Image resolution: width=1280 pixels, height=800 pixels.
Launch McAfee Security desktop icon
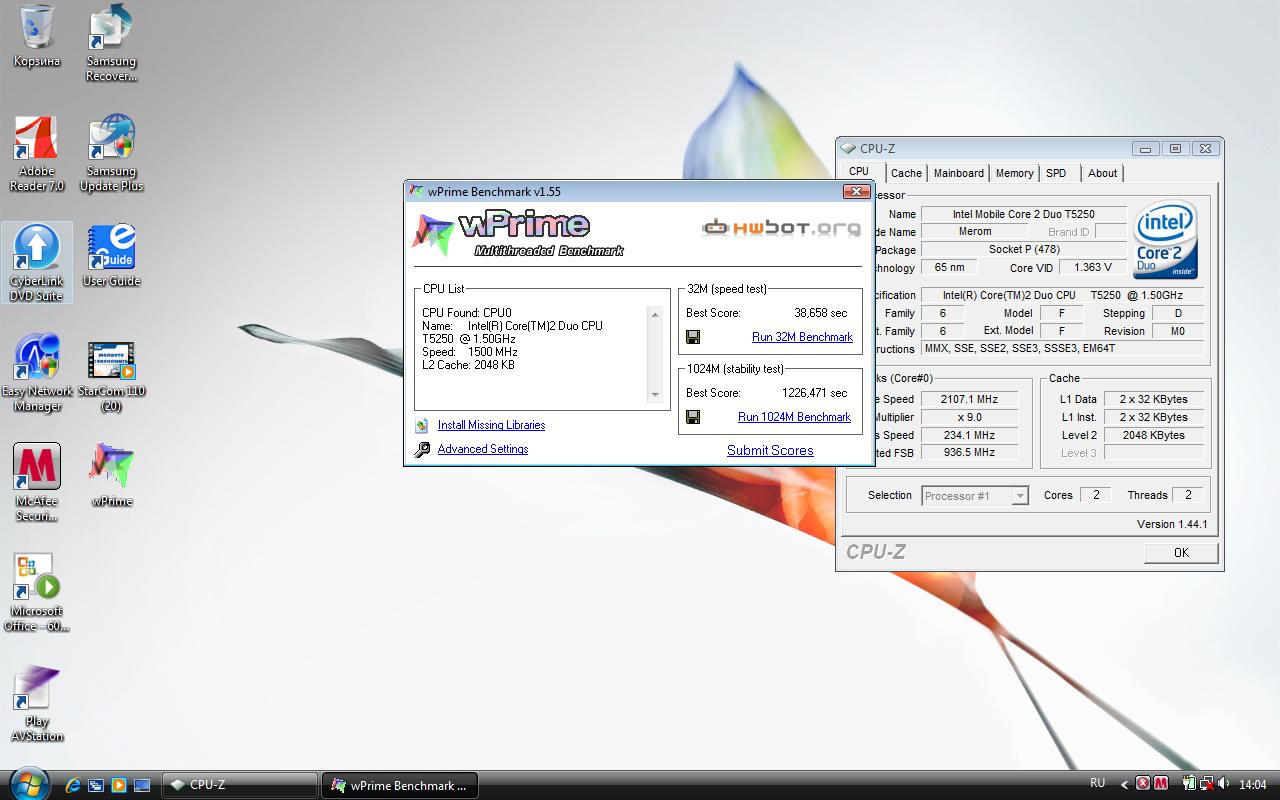[37, 483]
